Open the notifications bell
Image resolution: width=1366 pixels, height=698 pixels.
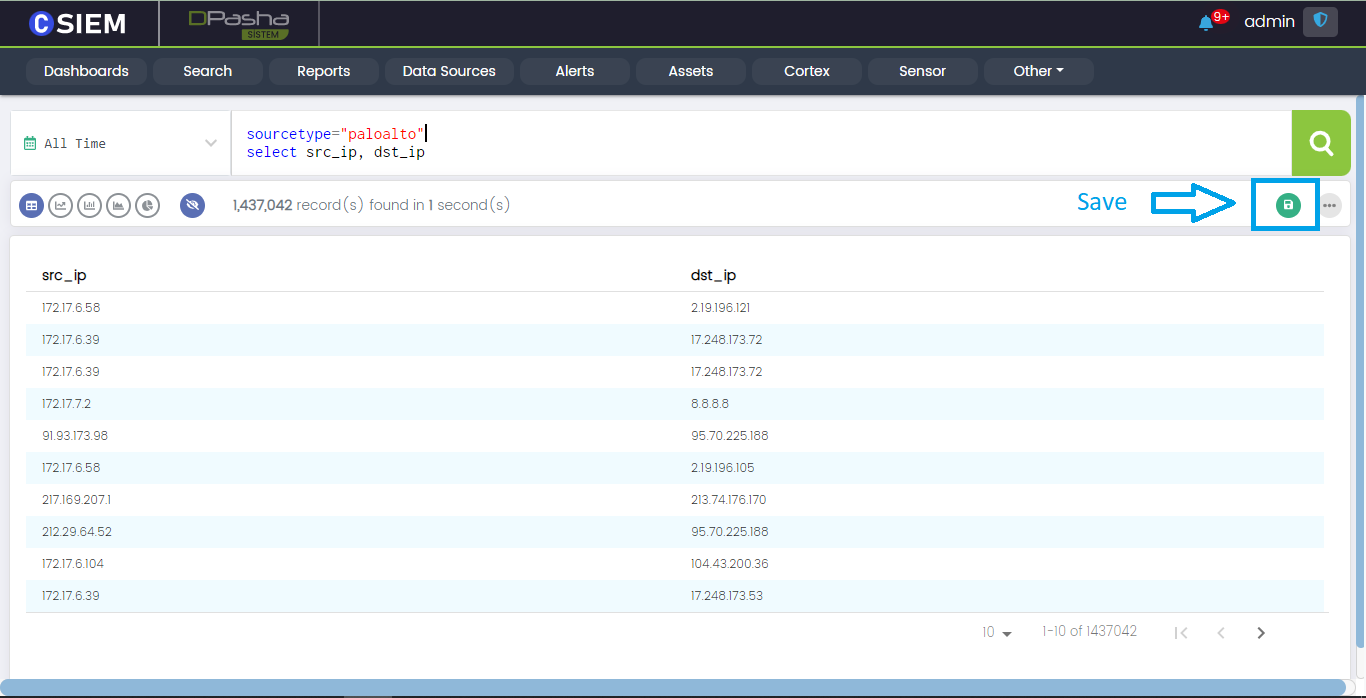[x=1206, y=22]
